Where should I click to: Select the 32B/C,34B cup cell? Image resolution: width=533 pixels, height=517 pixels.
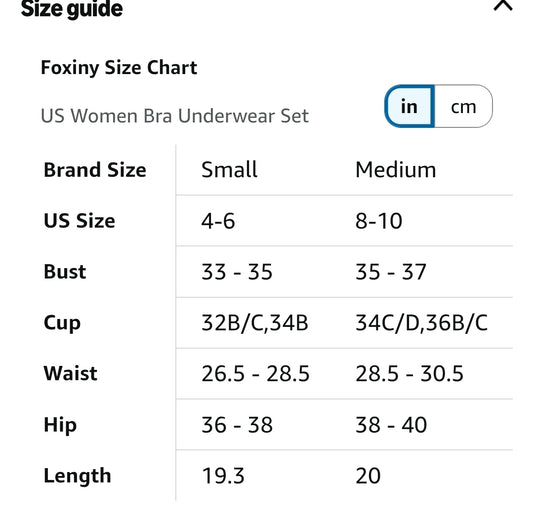255,323
